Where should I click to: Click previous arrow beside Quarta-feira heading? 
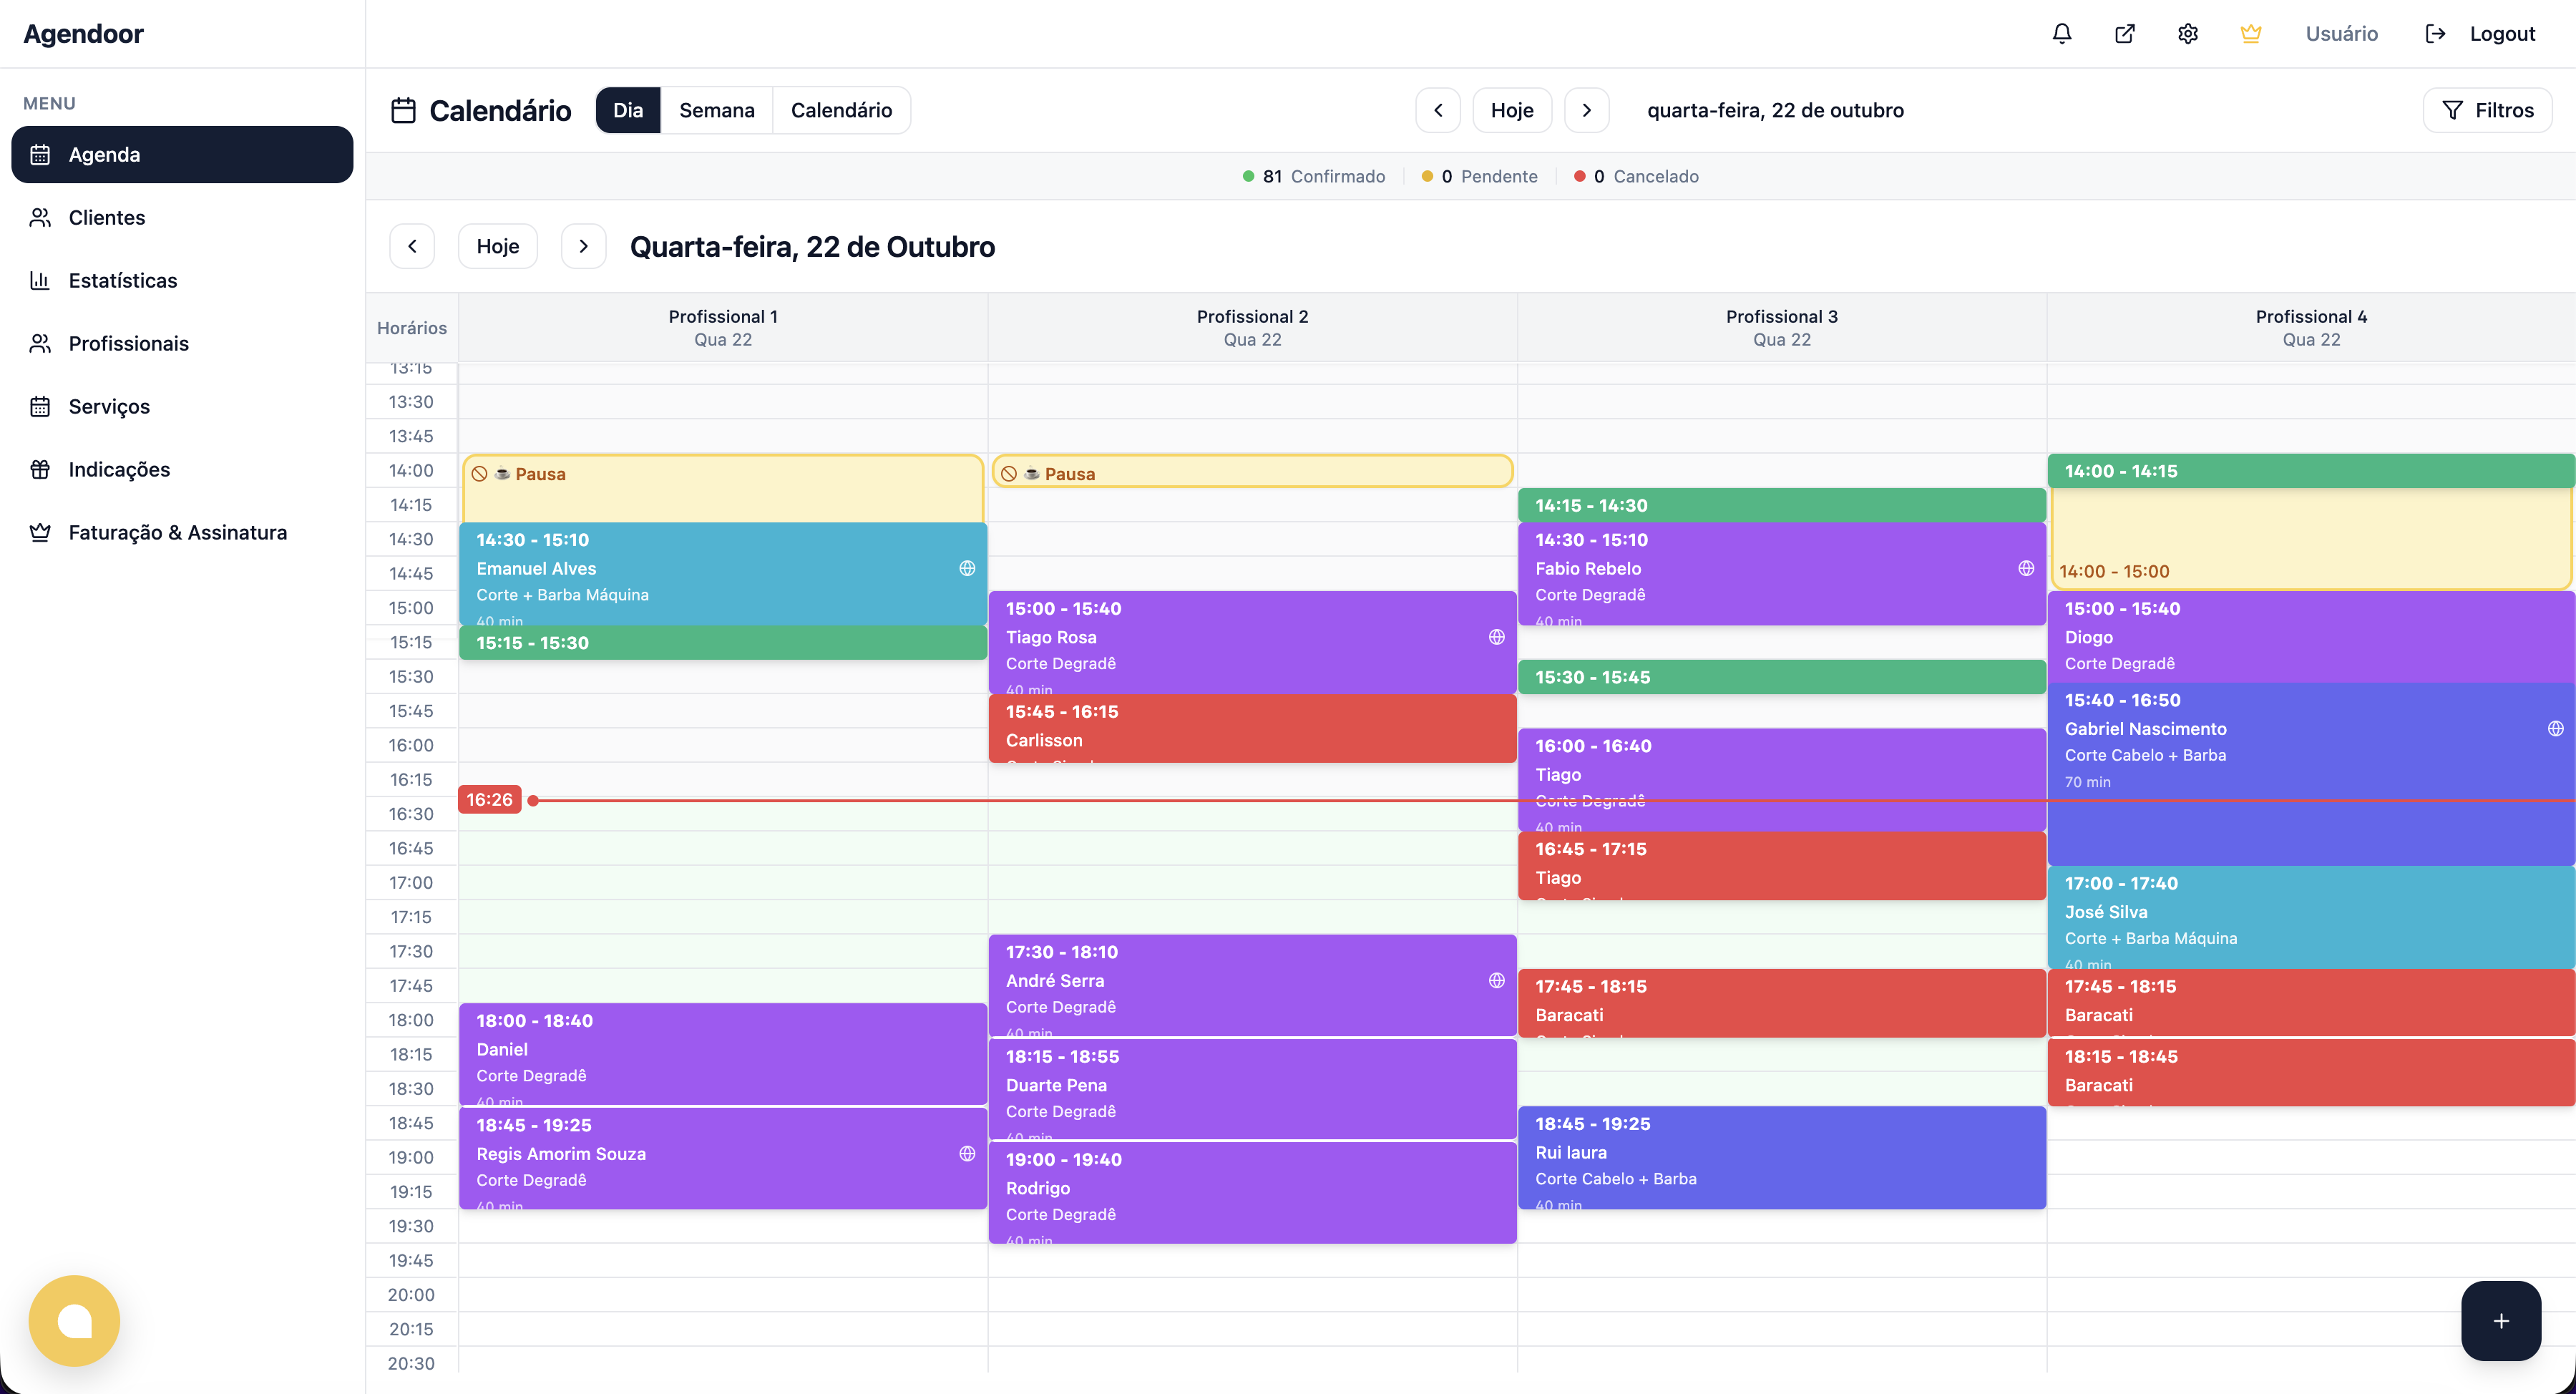(x=412, y=246)
